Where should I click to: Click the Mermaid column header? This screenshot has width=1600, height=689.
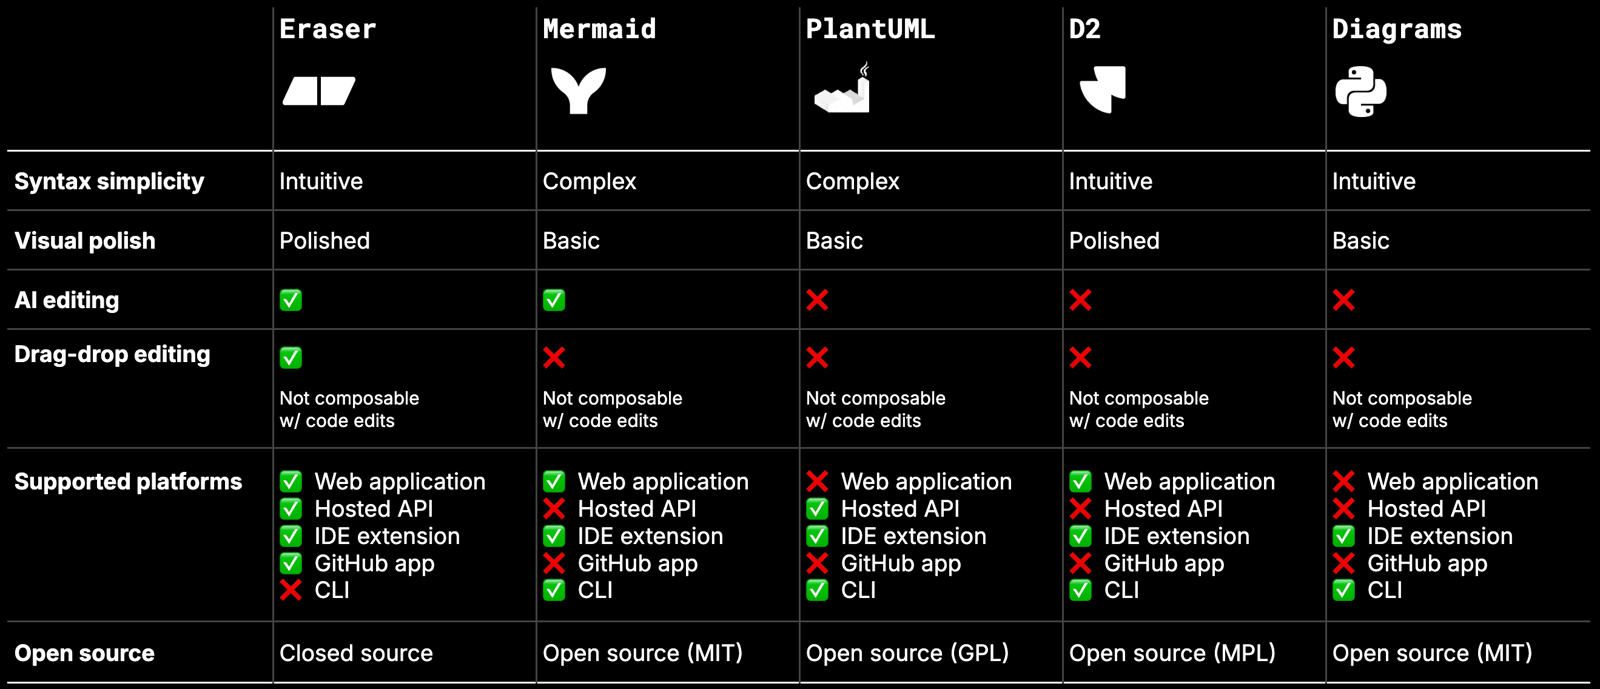point(599,29)
